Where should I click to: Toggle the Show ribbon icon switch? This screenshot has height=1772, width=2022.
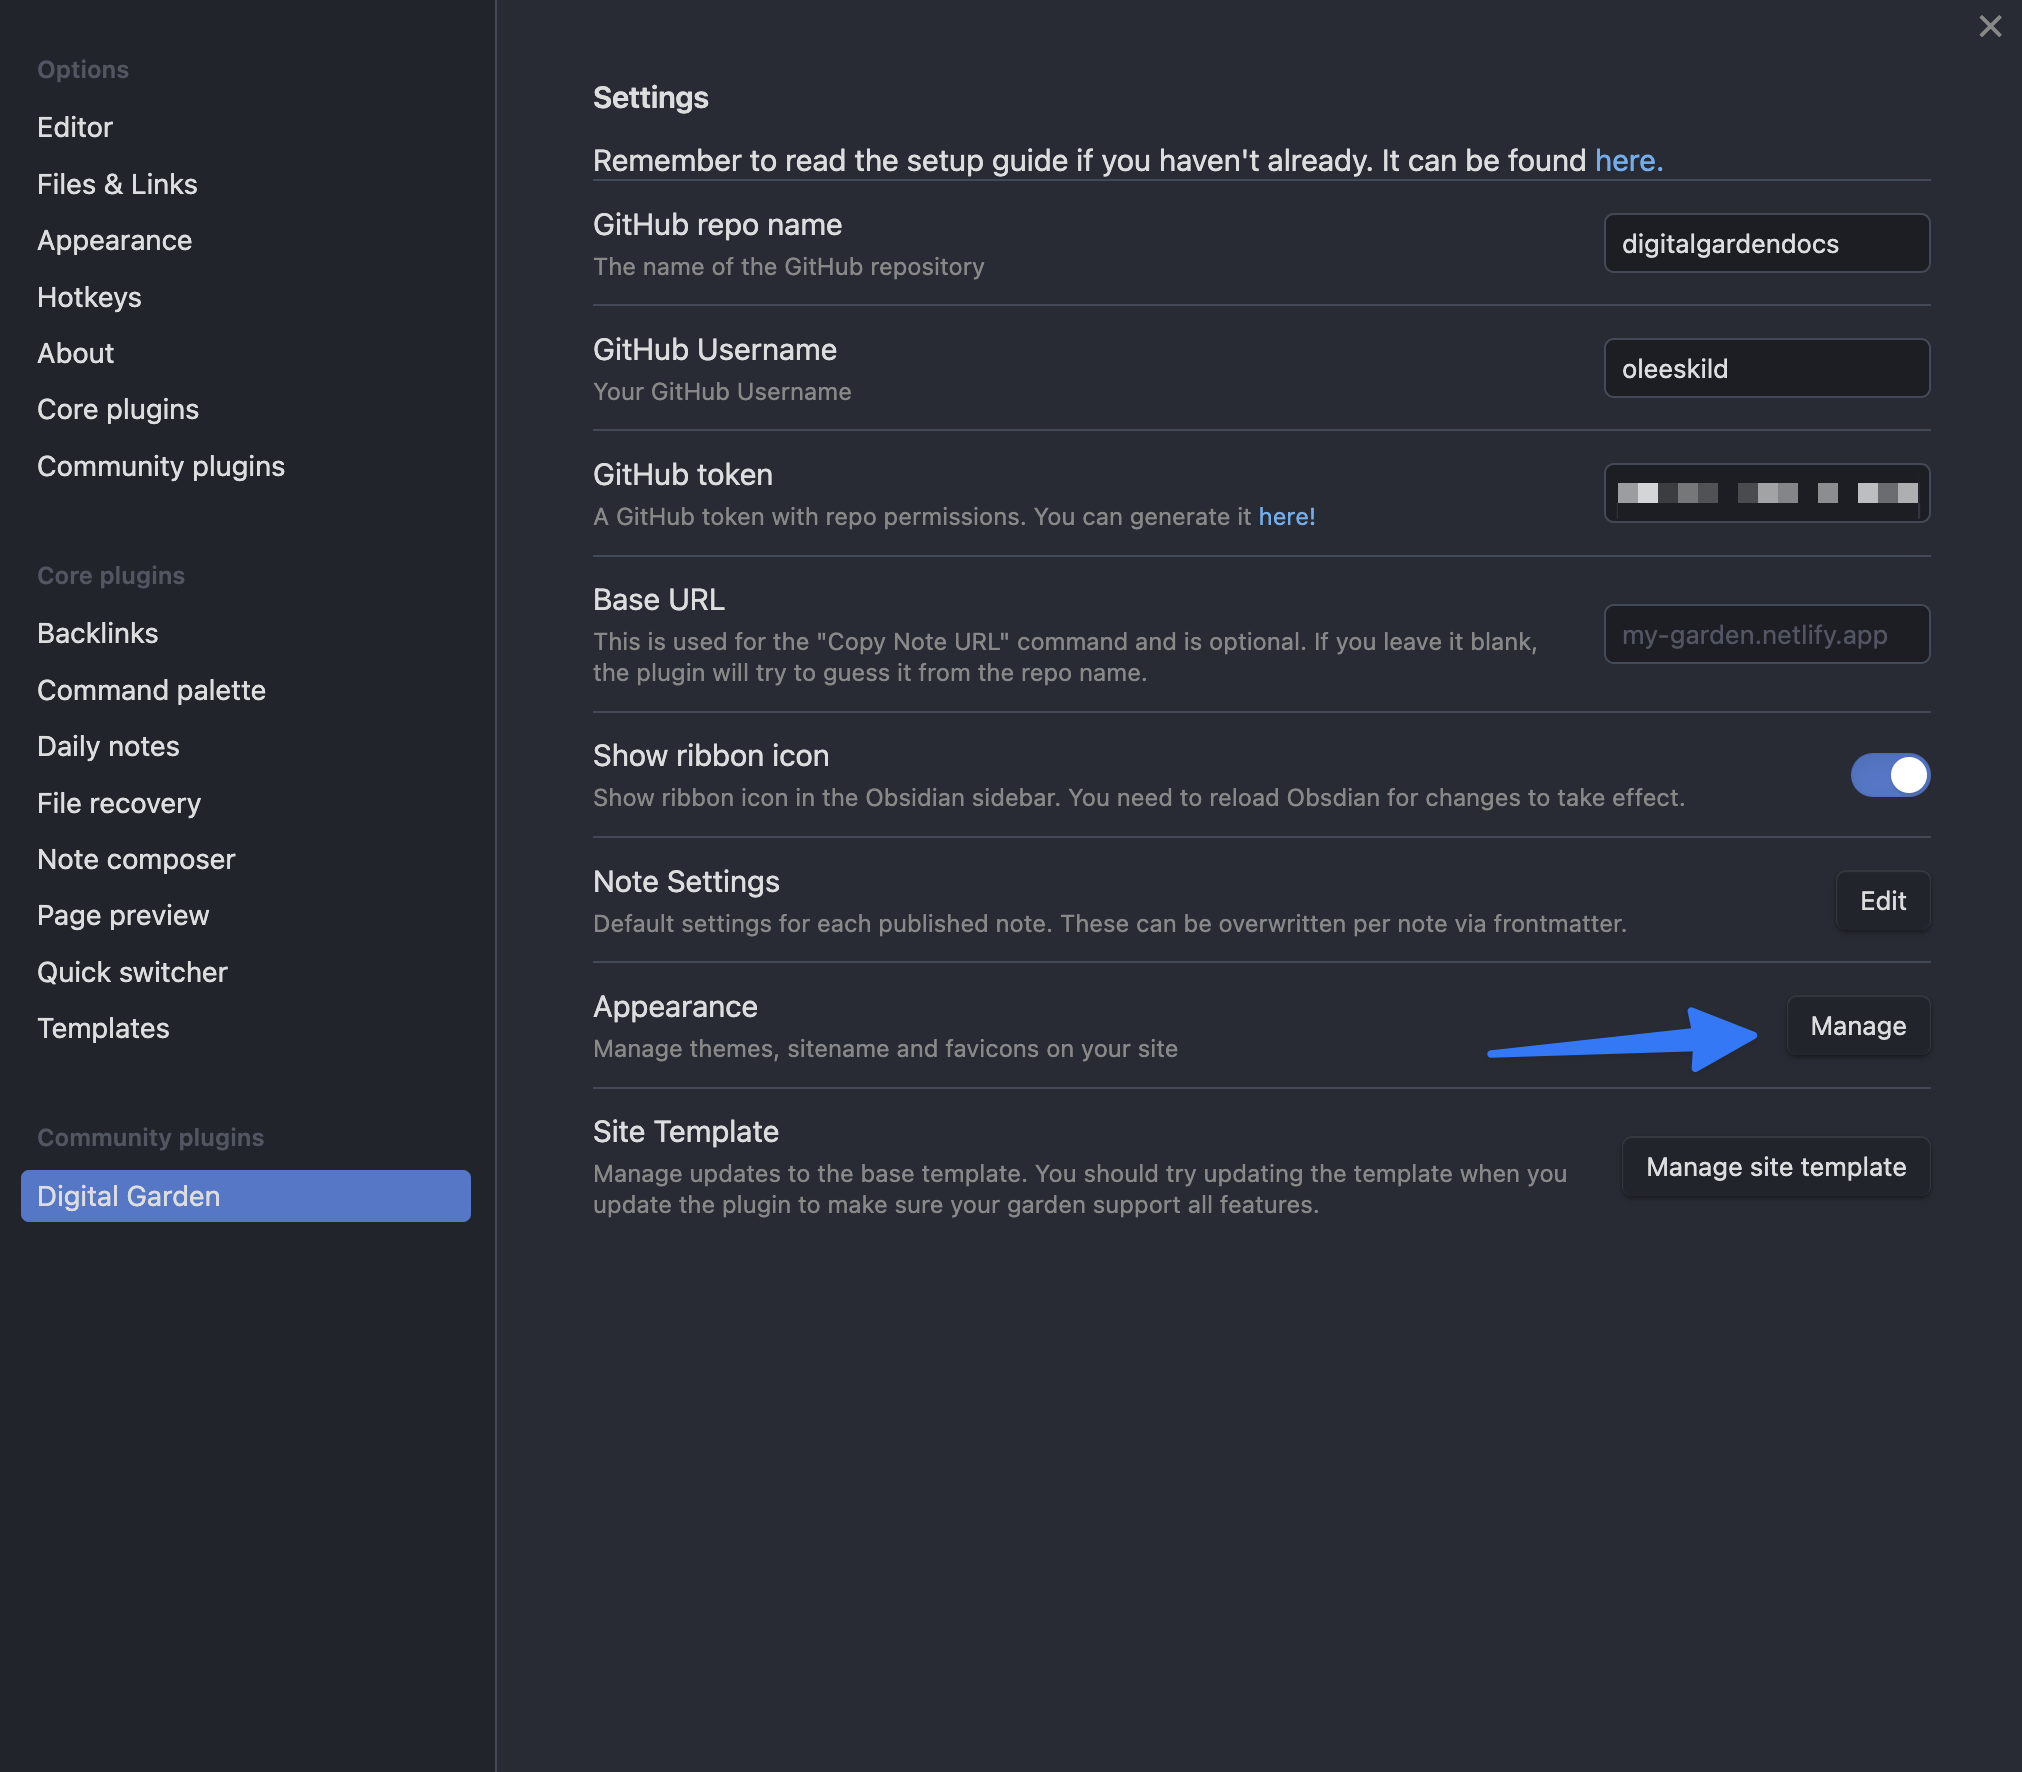(x=1889, y=775)
